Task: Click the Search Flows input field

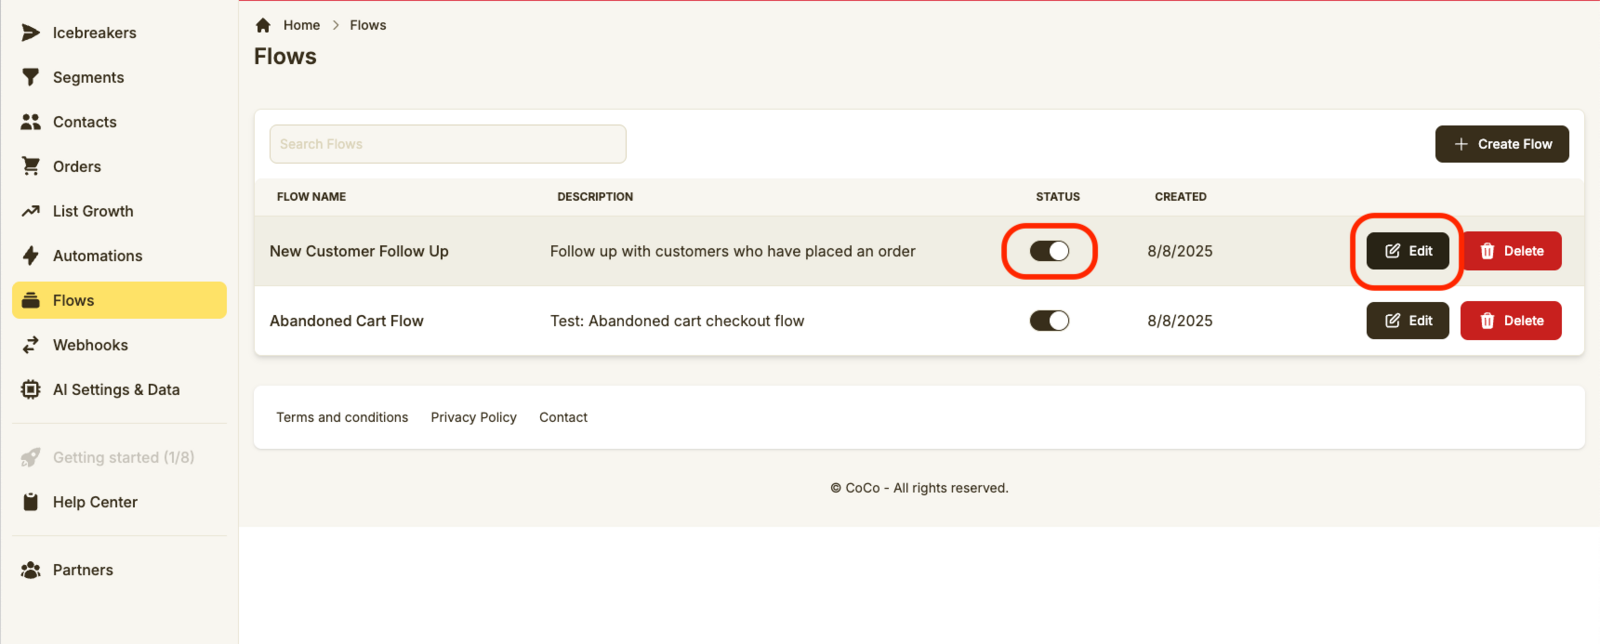Action: point(447,144)
